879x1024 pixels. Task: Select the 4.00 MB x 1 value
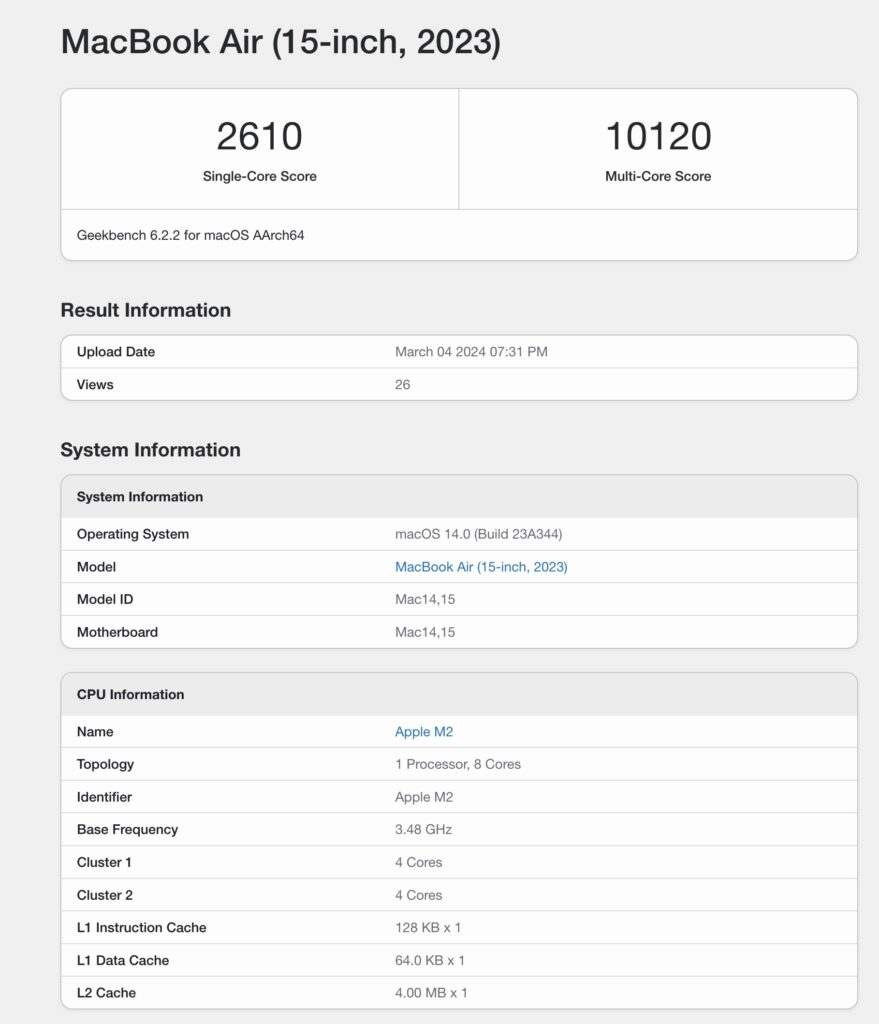[x=431, y=993]
